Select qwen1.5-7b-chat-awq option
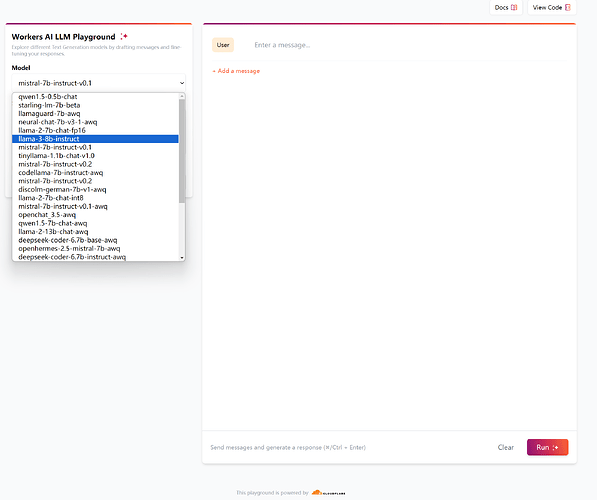 pyautogui.click(x=95, y=223)
